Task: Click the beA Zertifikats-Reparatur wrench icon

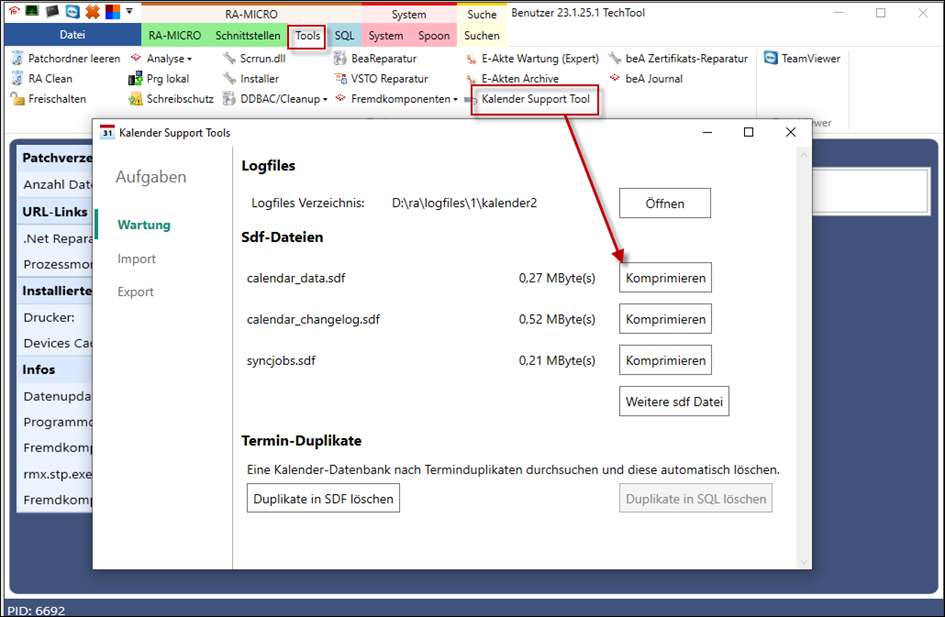Action: [x=615, y=58]
